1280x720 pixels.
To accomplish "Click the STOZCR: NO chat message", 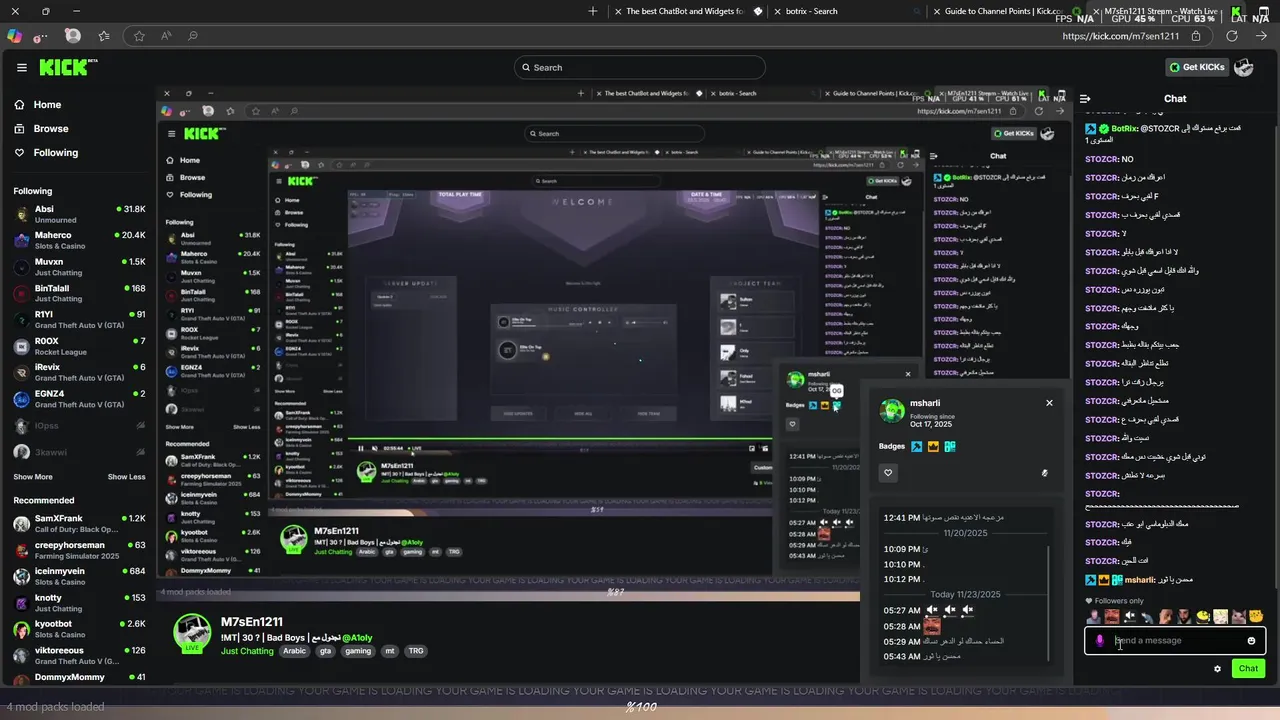I will 1109,159.
